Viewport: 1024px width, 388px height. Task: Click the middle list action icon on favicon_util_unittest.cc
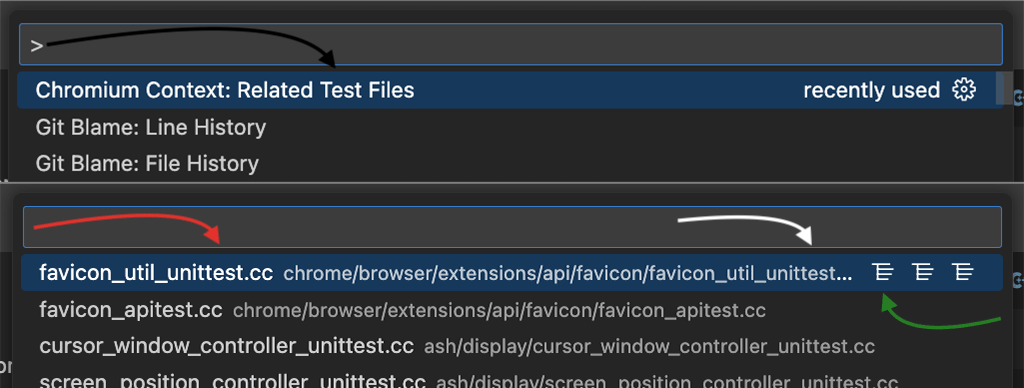(x=923, y=272)
